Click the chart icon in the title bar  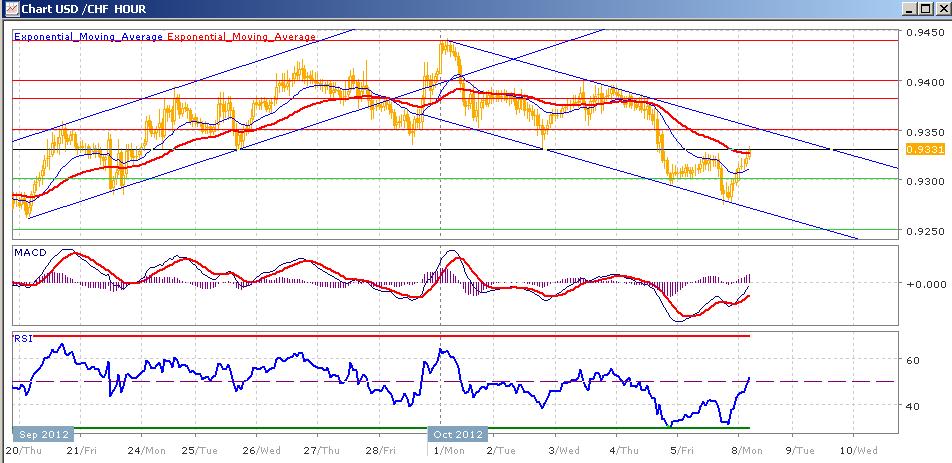[x=12, y=9]
